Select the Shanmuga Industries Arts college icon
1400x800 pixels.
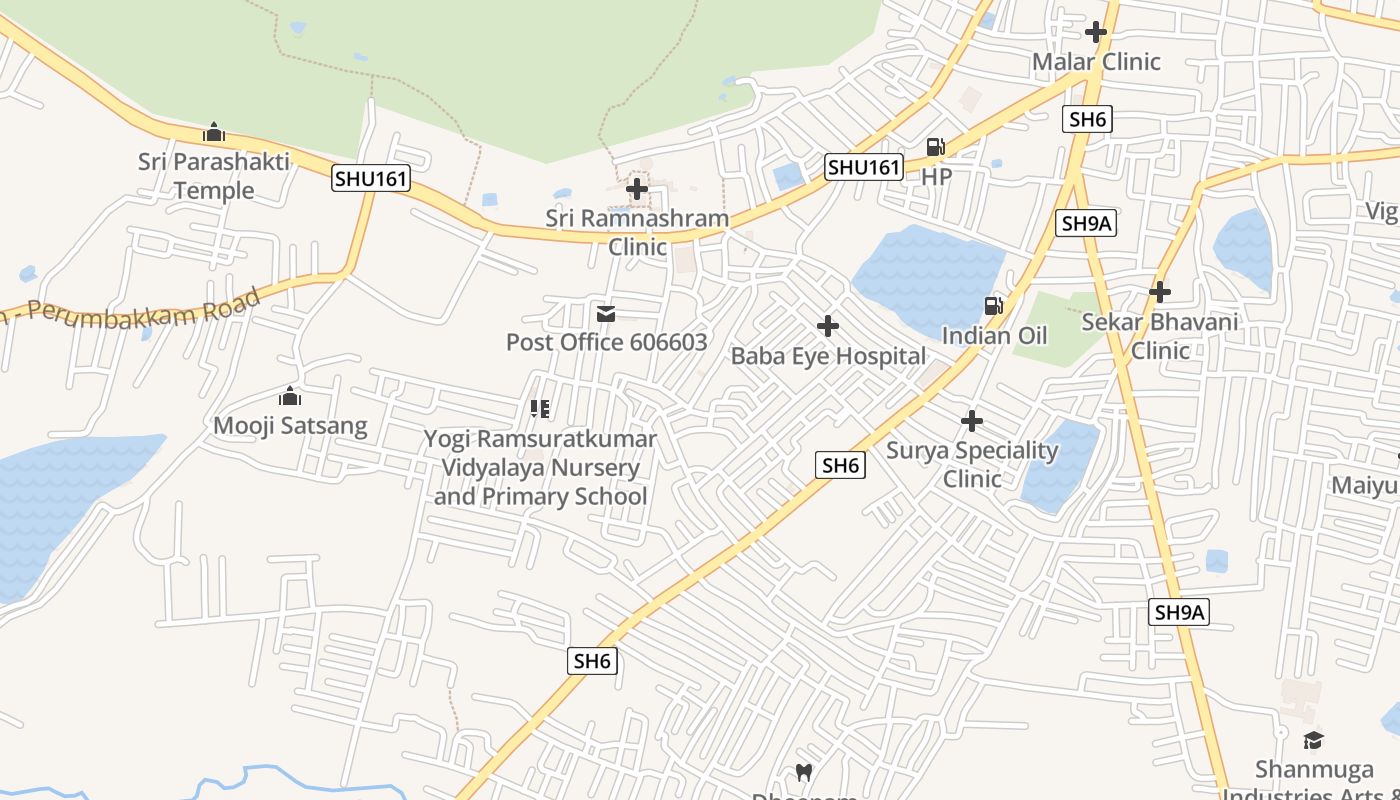(x=1313, y=740)
